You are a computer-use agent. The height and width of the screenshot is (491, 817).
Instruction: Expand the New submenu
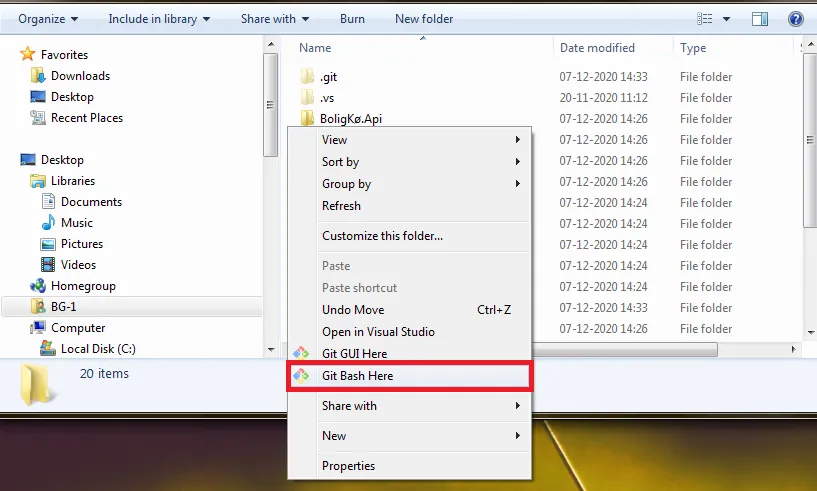(x=409, y=436)
